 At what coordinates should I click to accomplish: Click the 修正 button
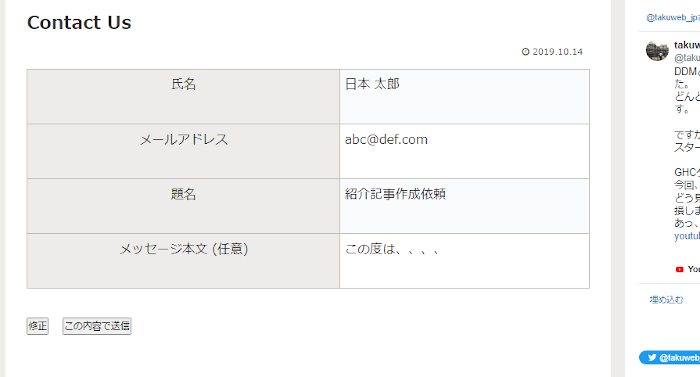(38, 326)
